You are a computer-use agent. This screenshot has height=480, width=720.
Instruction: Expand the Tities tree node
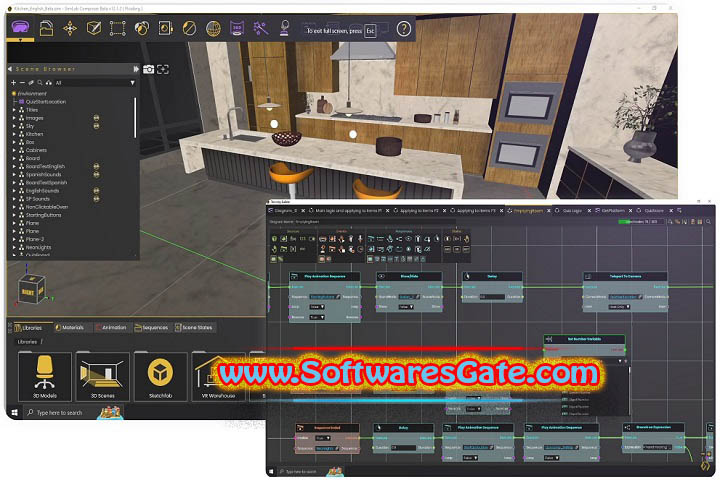14,110
